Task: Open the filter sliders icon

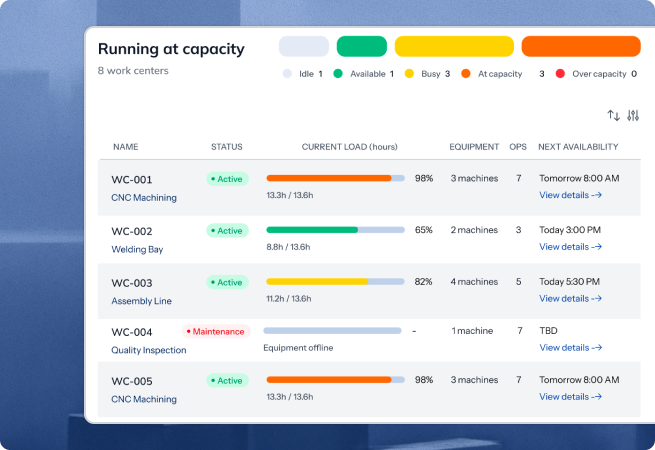Action: click(x=633, y=116)
